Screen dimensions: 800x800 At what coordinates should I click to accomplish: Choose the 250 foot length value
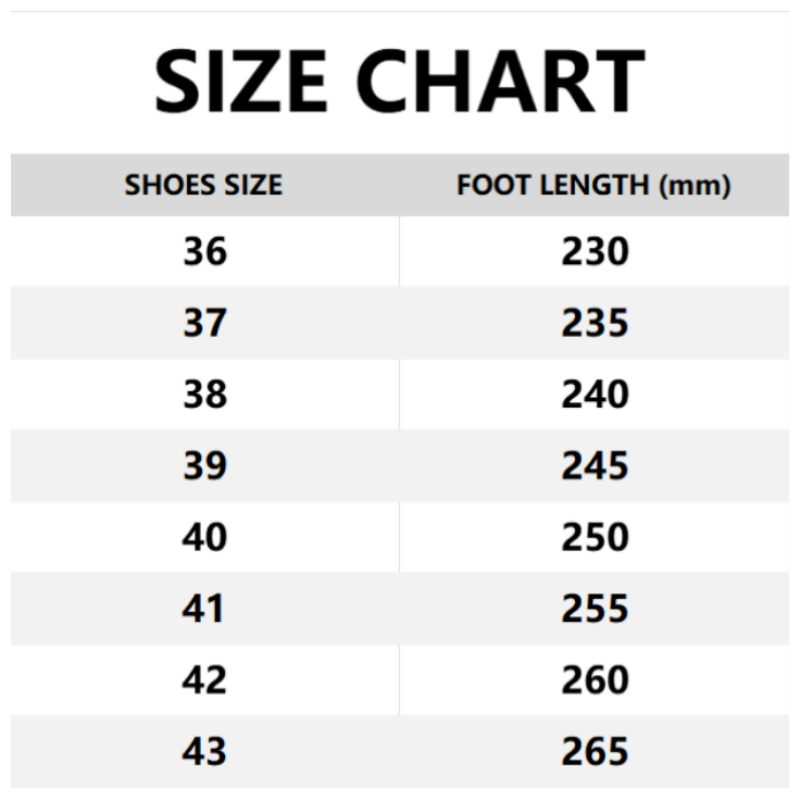point(594,537)
